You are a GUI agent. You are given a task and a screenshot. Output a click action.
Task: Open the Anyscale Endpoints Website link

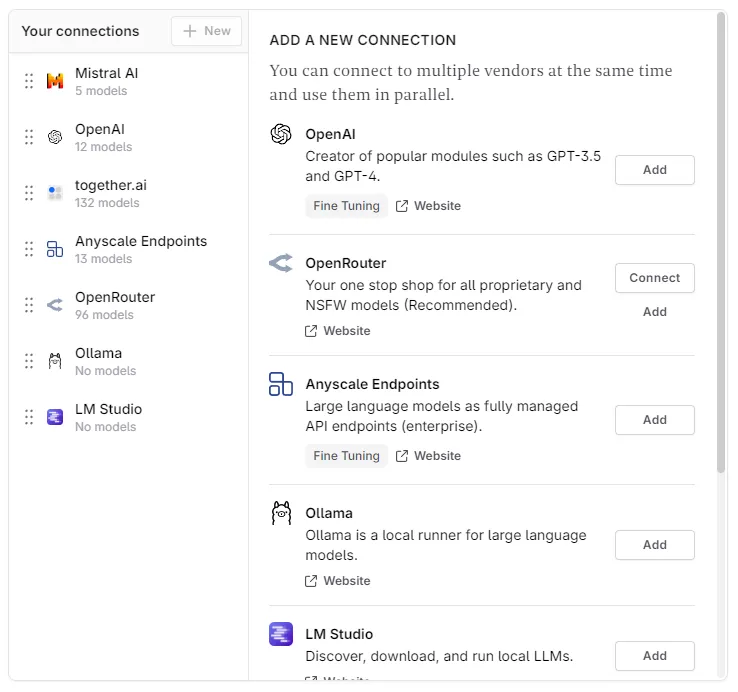[428, 456]
